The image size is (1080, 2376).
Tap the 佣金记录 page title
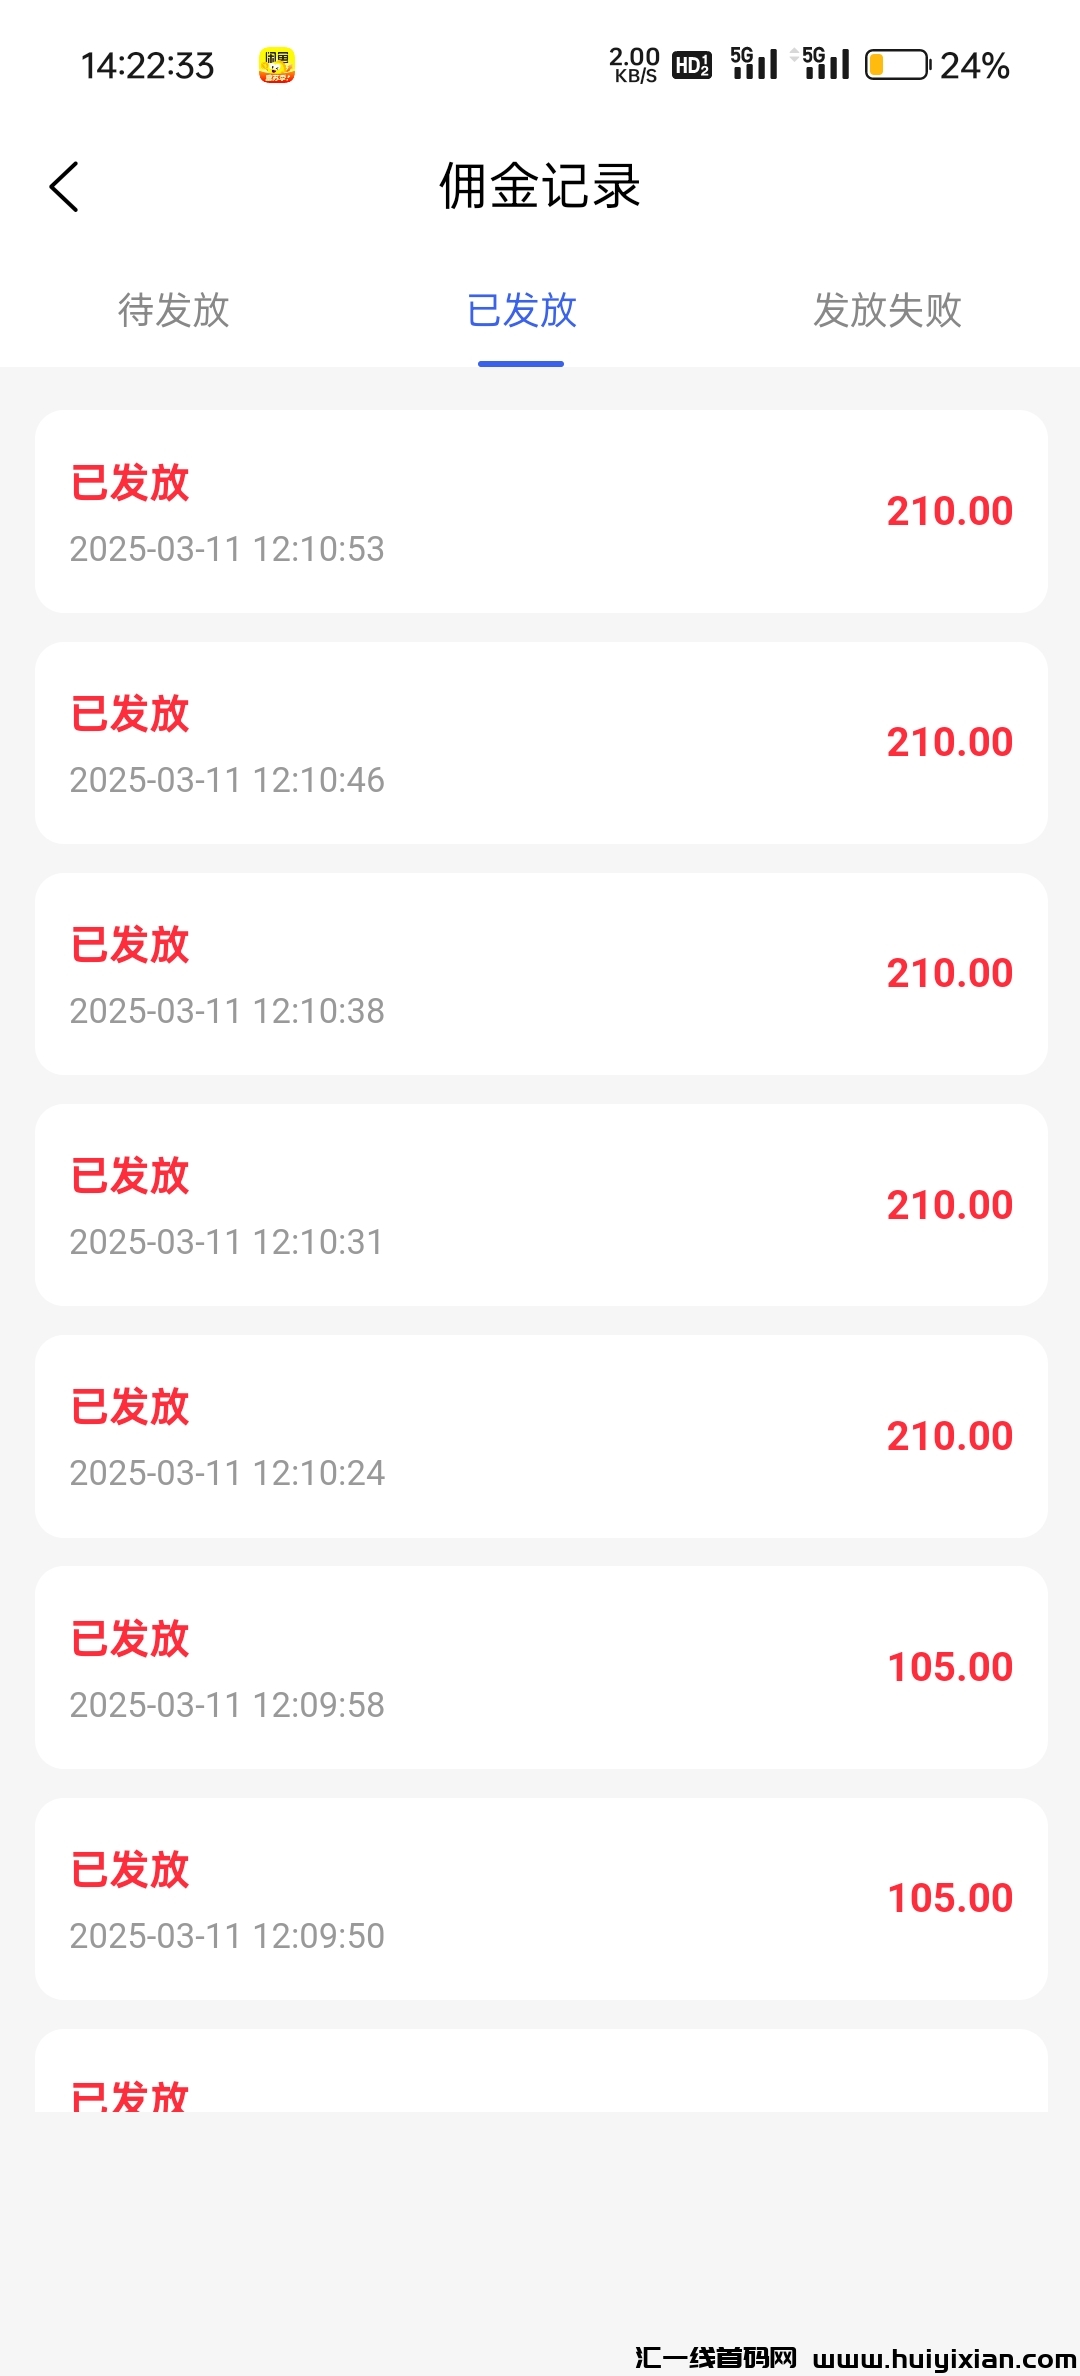pyautogui.click(x=540, y=187)
